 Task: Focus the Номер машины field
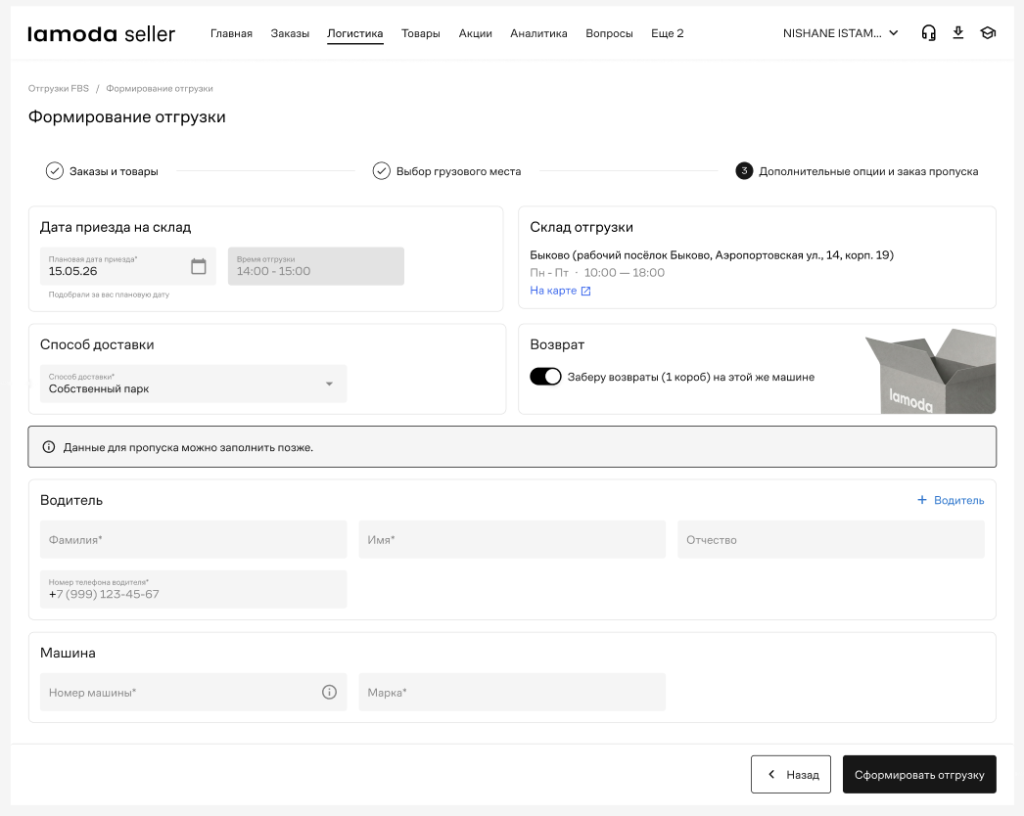pyautogui.click(x=193, y=692)
